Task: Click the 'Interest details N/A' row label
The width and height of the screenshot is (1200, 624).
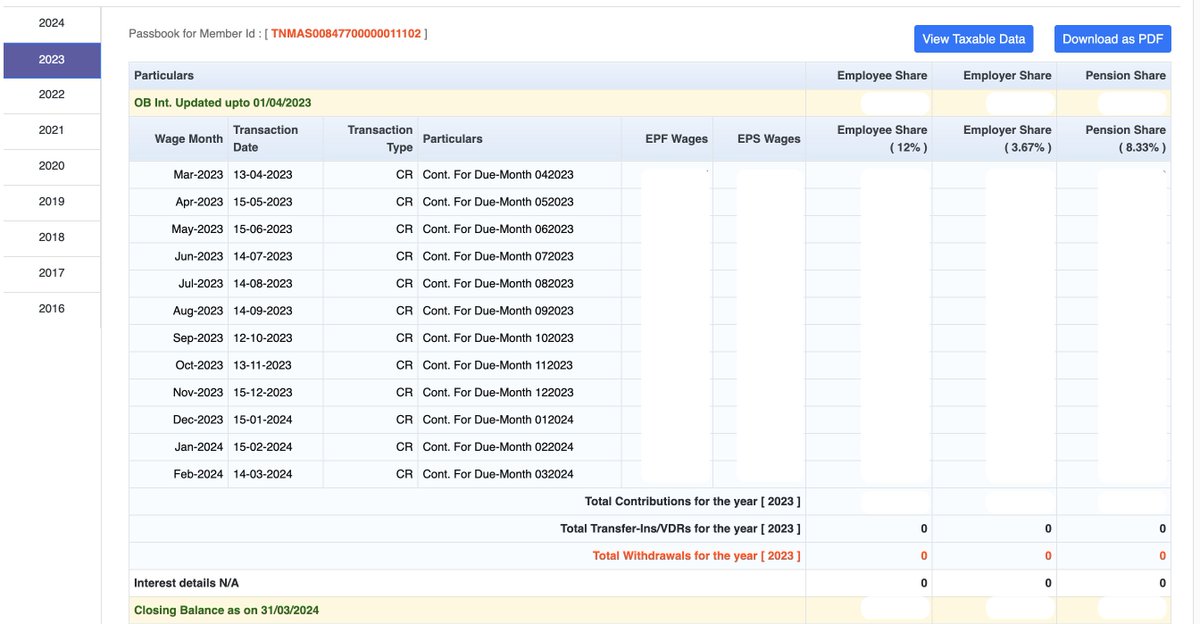Action: 186,582
